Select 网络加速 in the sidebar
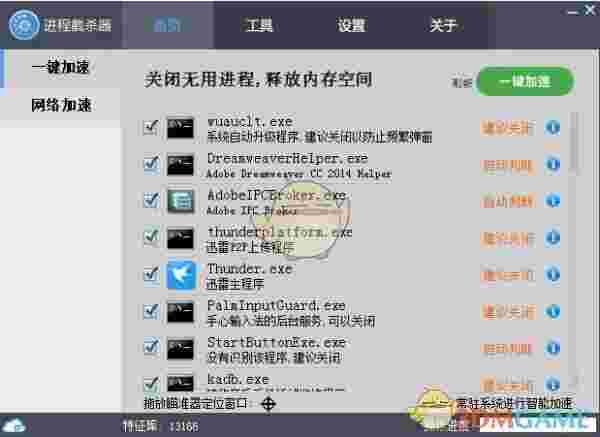Image resolution: width=600 pixels, height=437 pixels. pyautogui.click(x=61, y=105)
